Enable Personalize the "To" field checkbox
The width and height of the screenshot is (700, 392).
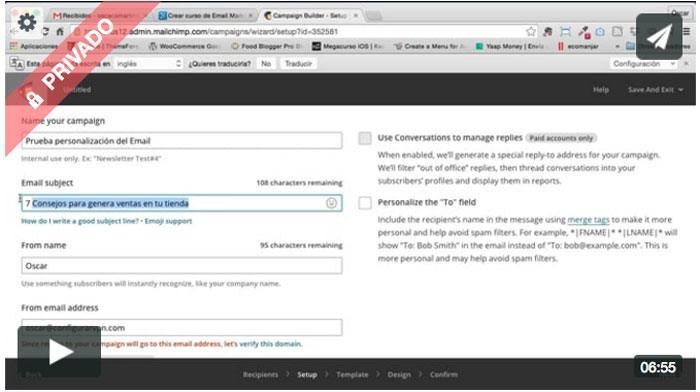click(365, 203)
